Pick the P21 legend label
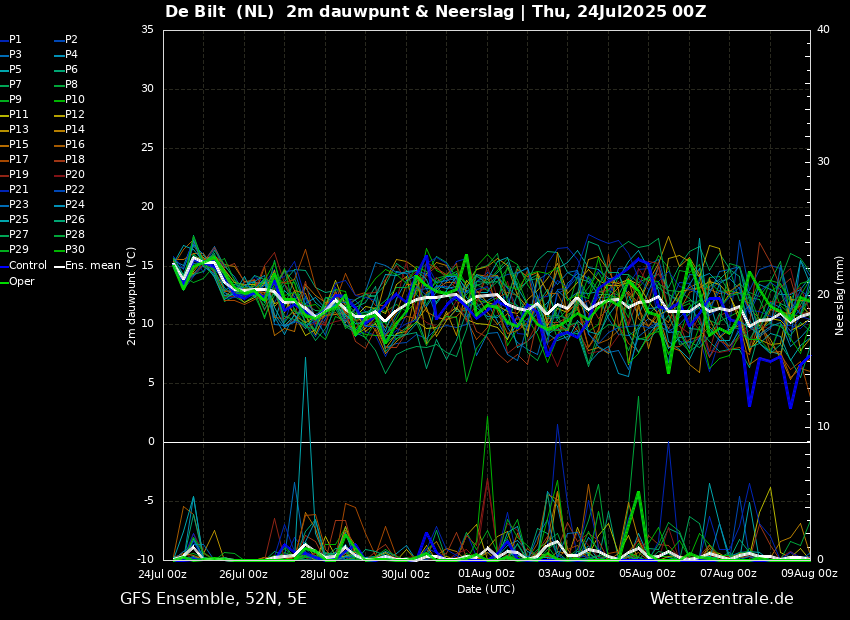 (x=18, y=189)
